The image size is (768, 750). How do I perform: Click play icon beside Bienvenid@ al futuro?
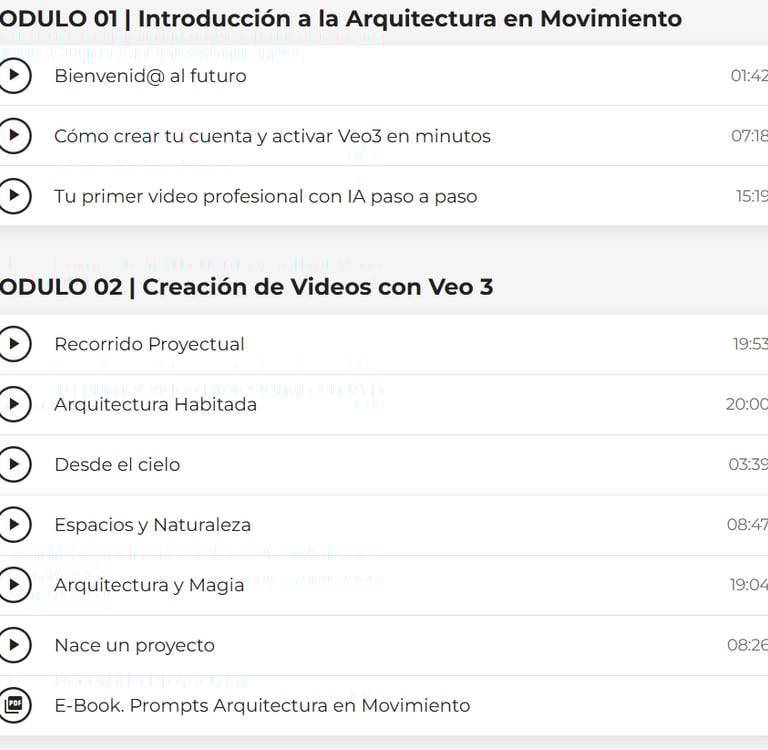point(14,76)
